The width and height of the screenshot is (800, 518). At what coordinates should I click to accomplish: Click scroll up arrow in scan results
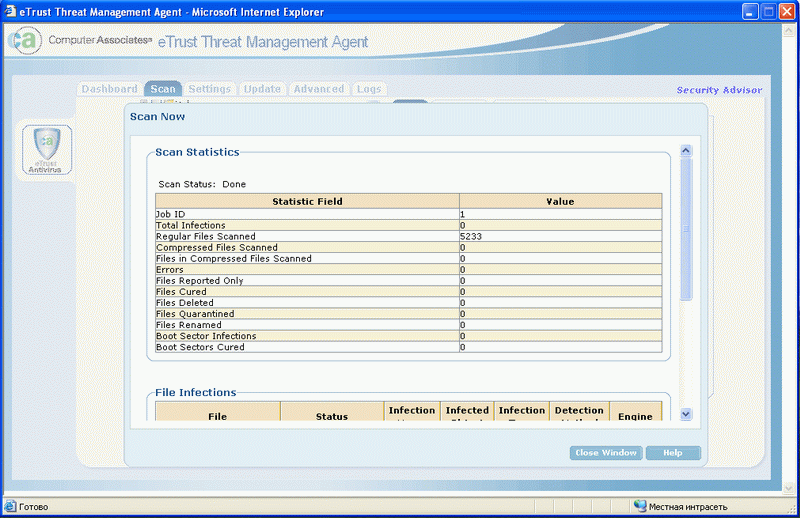(x=686, y=151)
